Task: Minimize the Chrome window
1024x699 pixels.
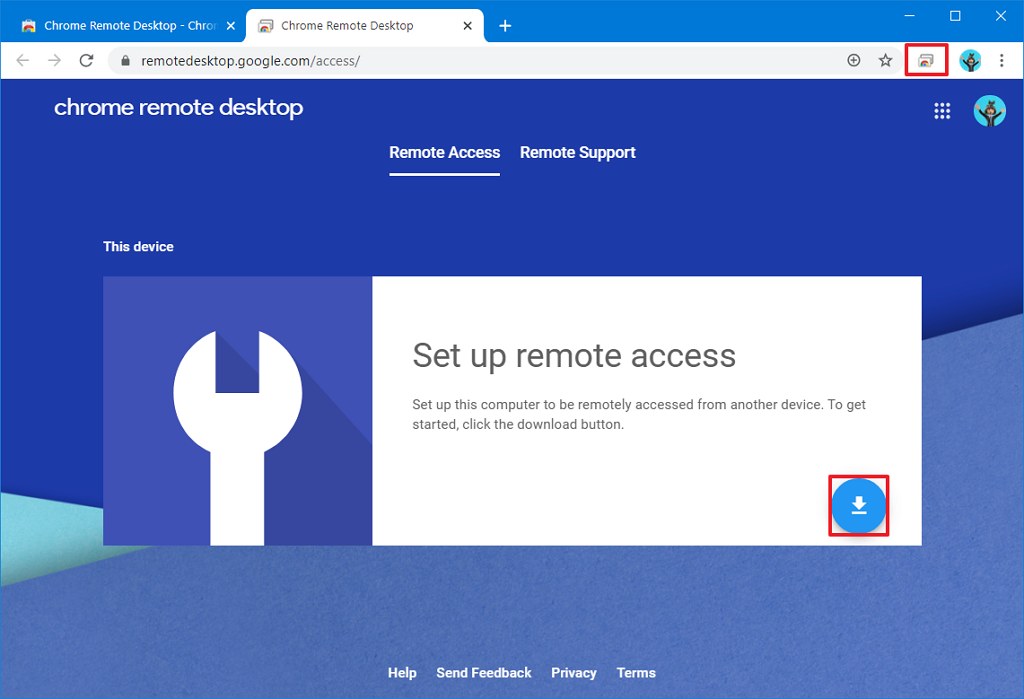Action: pyautogui.click(x=909, y=16)
